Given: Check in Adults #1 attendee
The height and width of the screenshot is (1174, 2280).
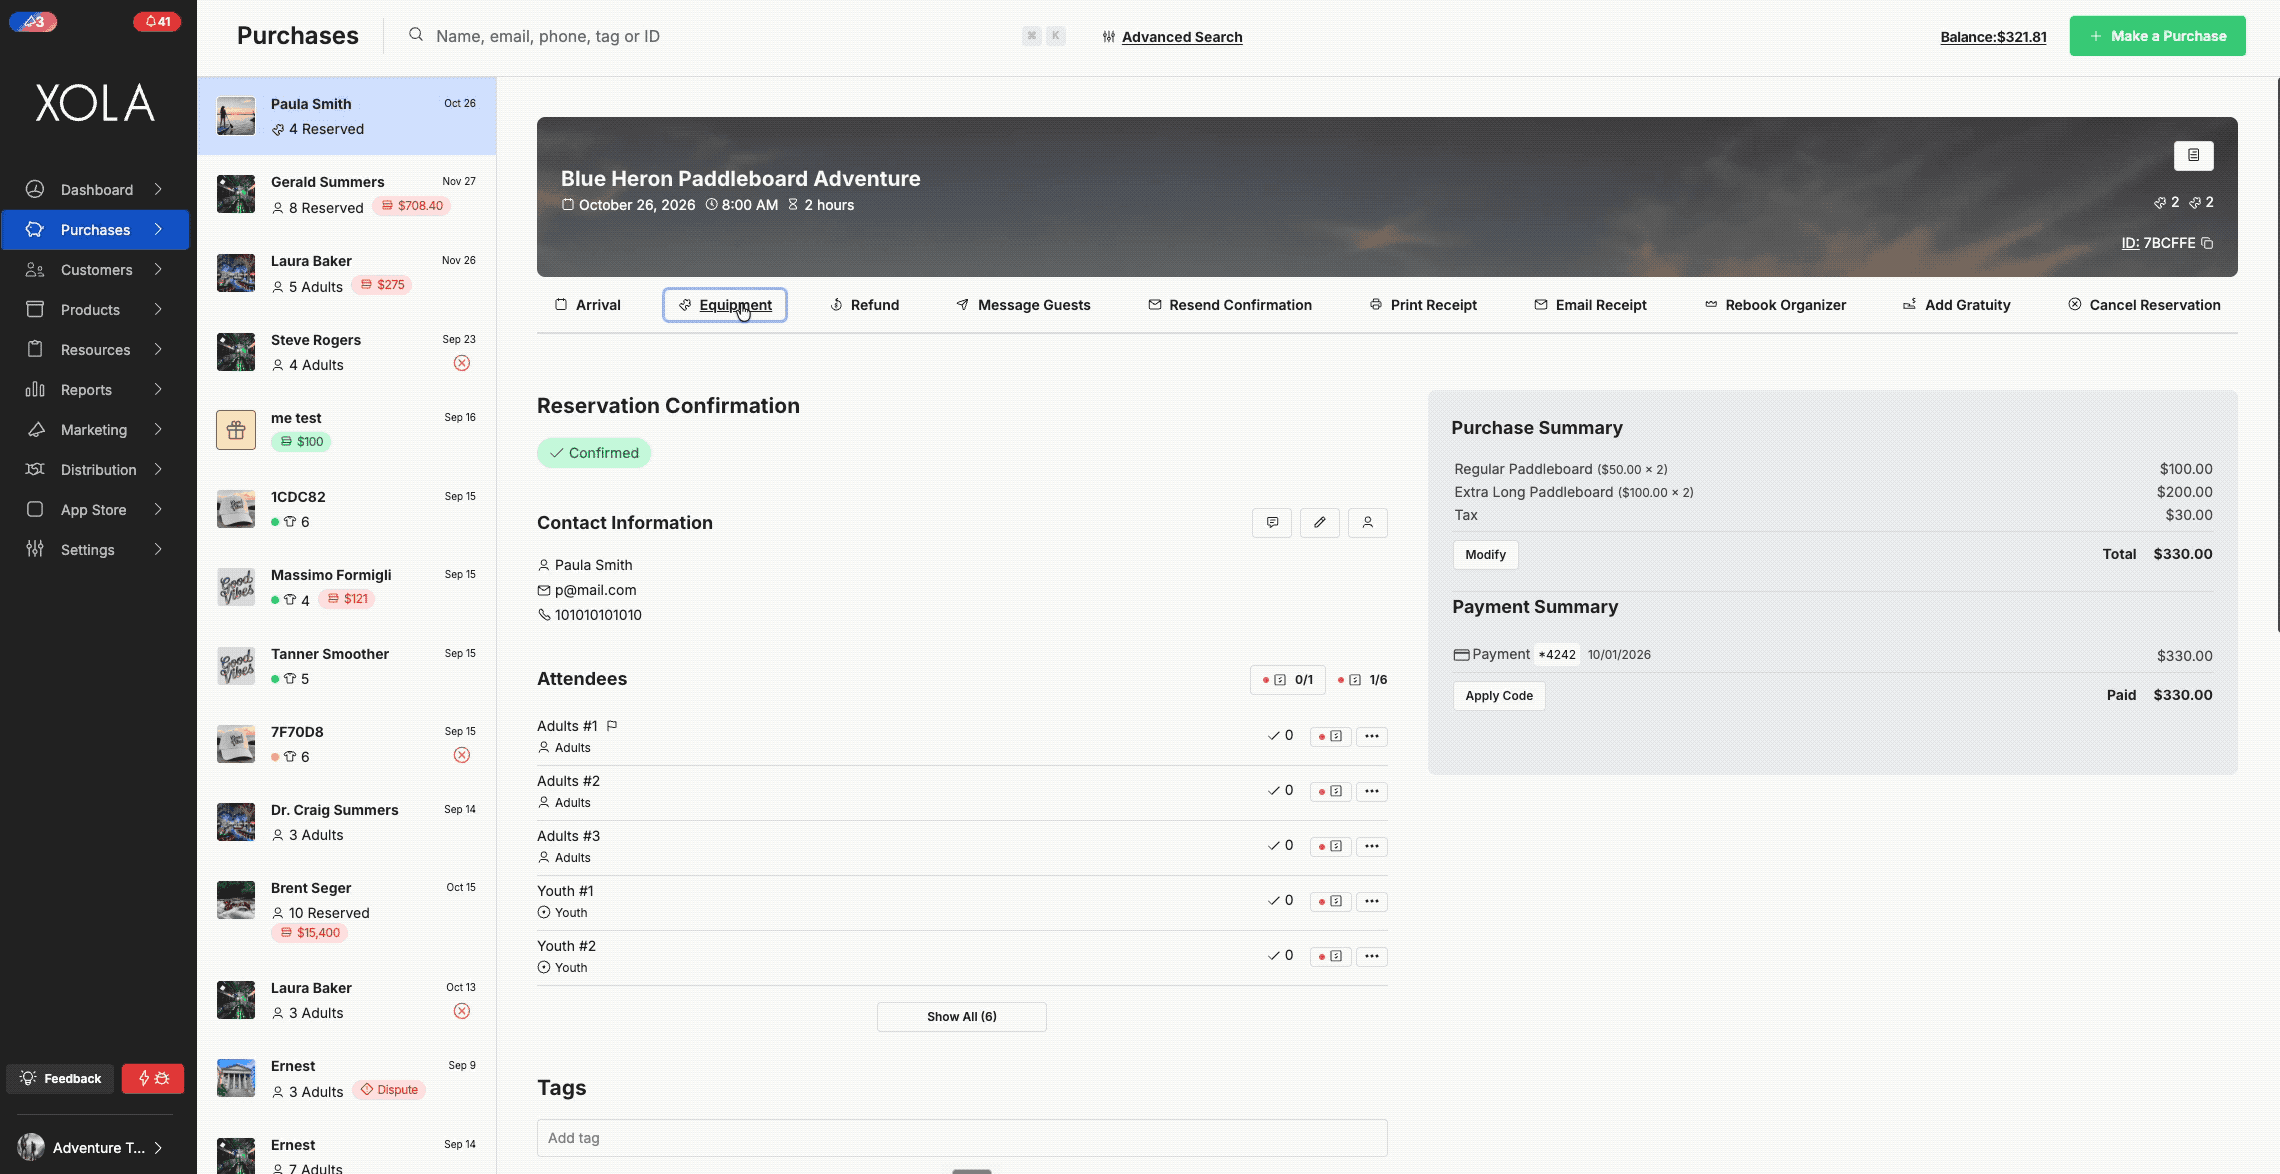Looking at the screenshot, I should click(x=1280, y=735).
